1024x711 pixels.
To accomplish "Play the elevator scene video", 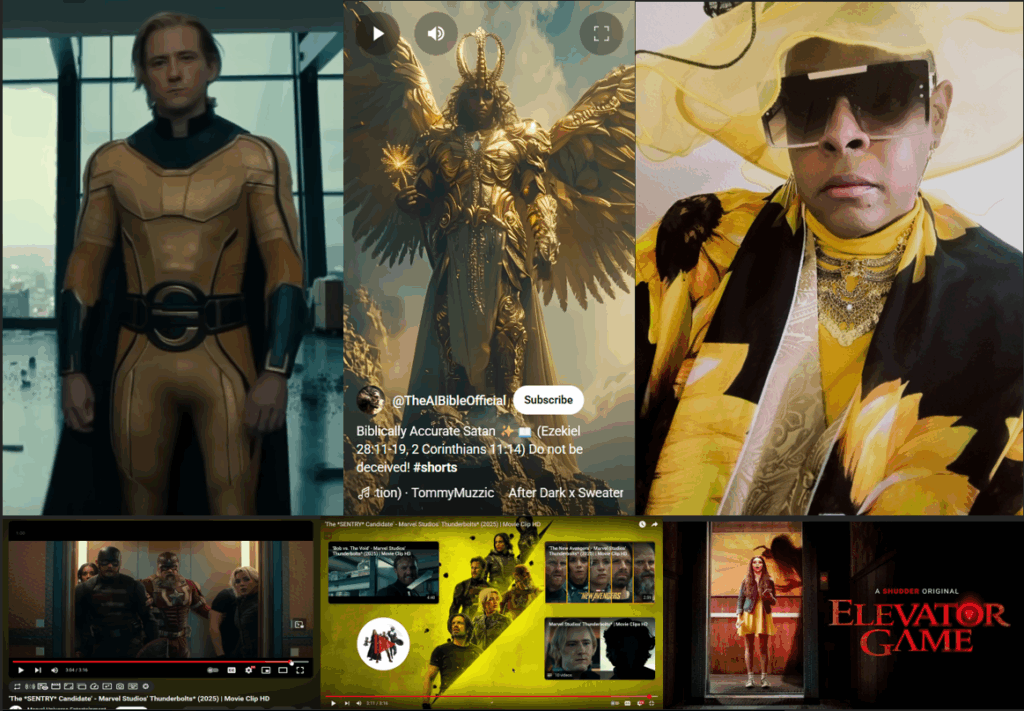I will pyautogui.click(x=21, y=670).
